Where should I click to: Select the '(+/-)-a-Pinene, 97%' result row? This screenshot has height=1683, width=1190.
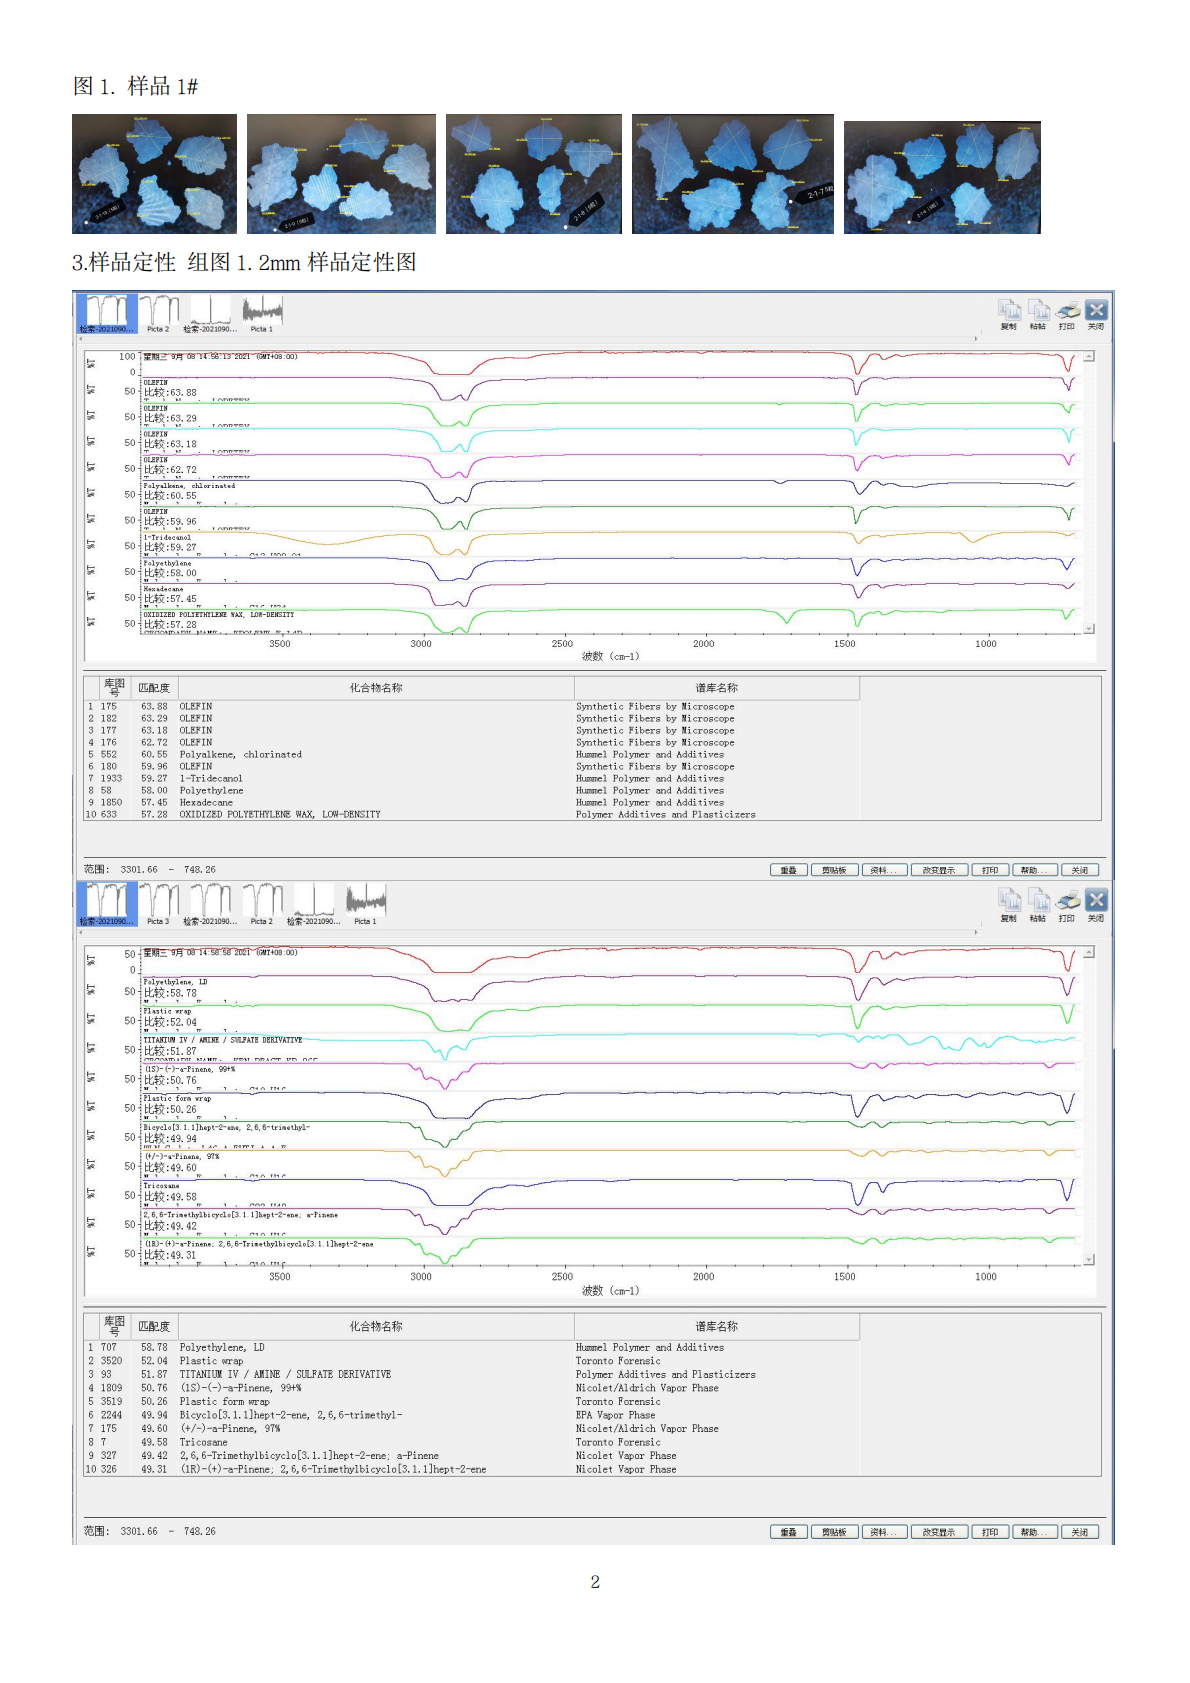(x=470, y=1429)
